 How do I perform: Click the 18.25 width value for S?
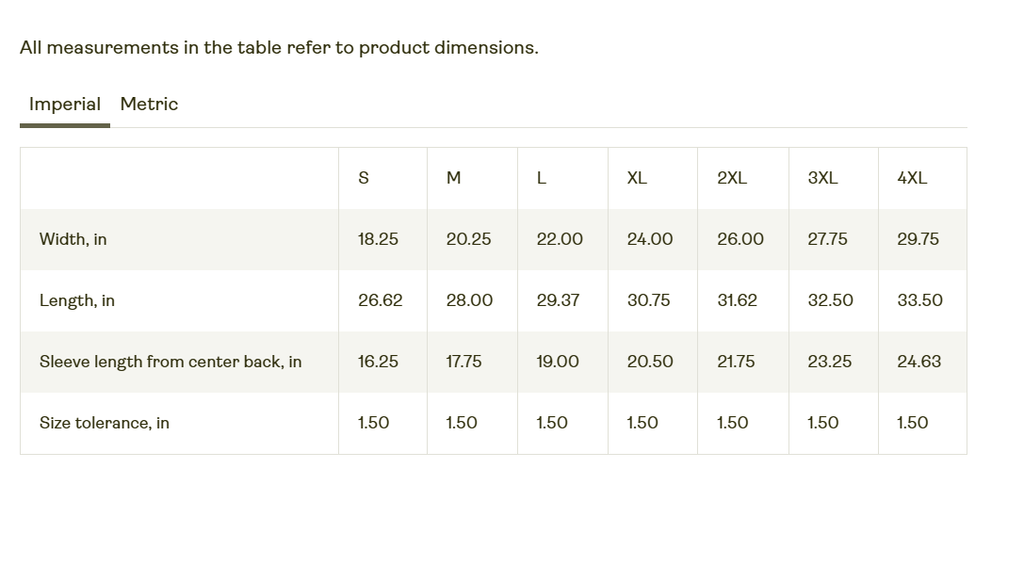click(378, 239)
